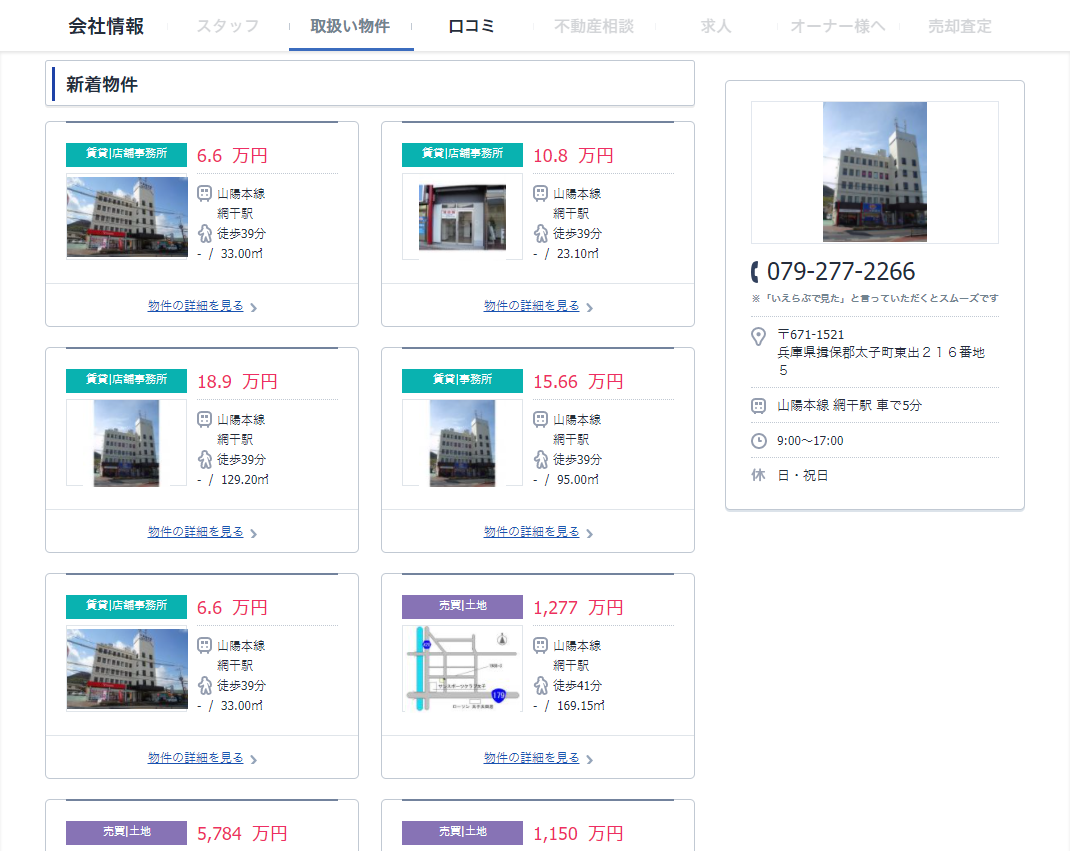The width and height of the screenshot is (1070, 851).
Task: Click walking icon in the 18.9万円 listing
Action: point(205,460)
